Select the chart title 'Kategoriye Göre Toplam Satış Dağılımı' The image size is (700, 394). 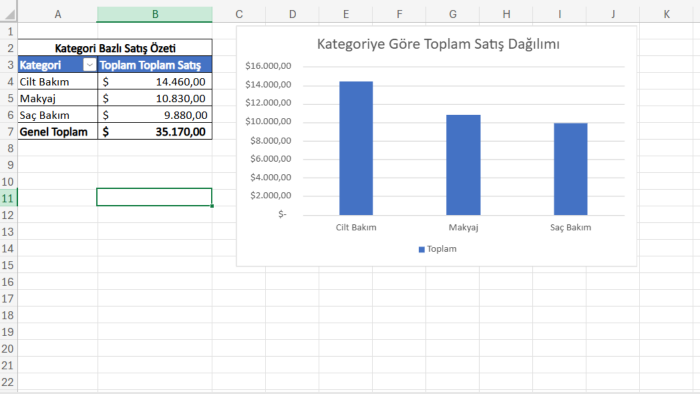point(438,44)
